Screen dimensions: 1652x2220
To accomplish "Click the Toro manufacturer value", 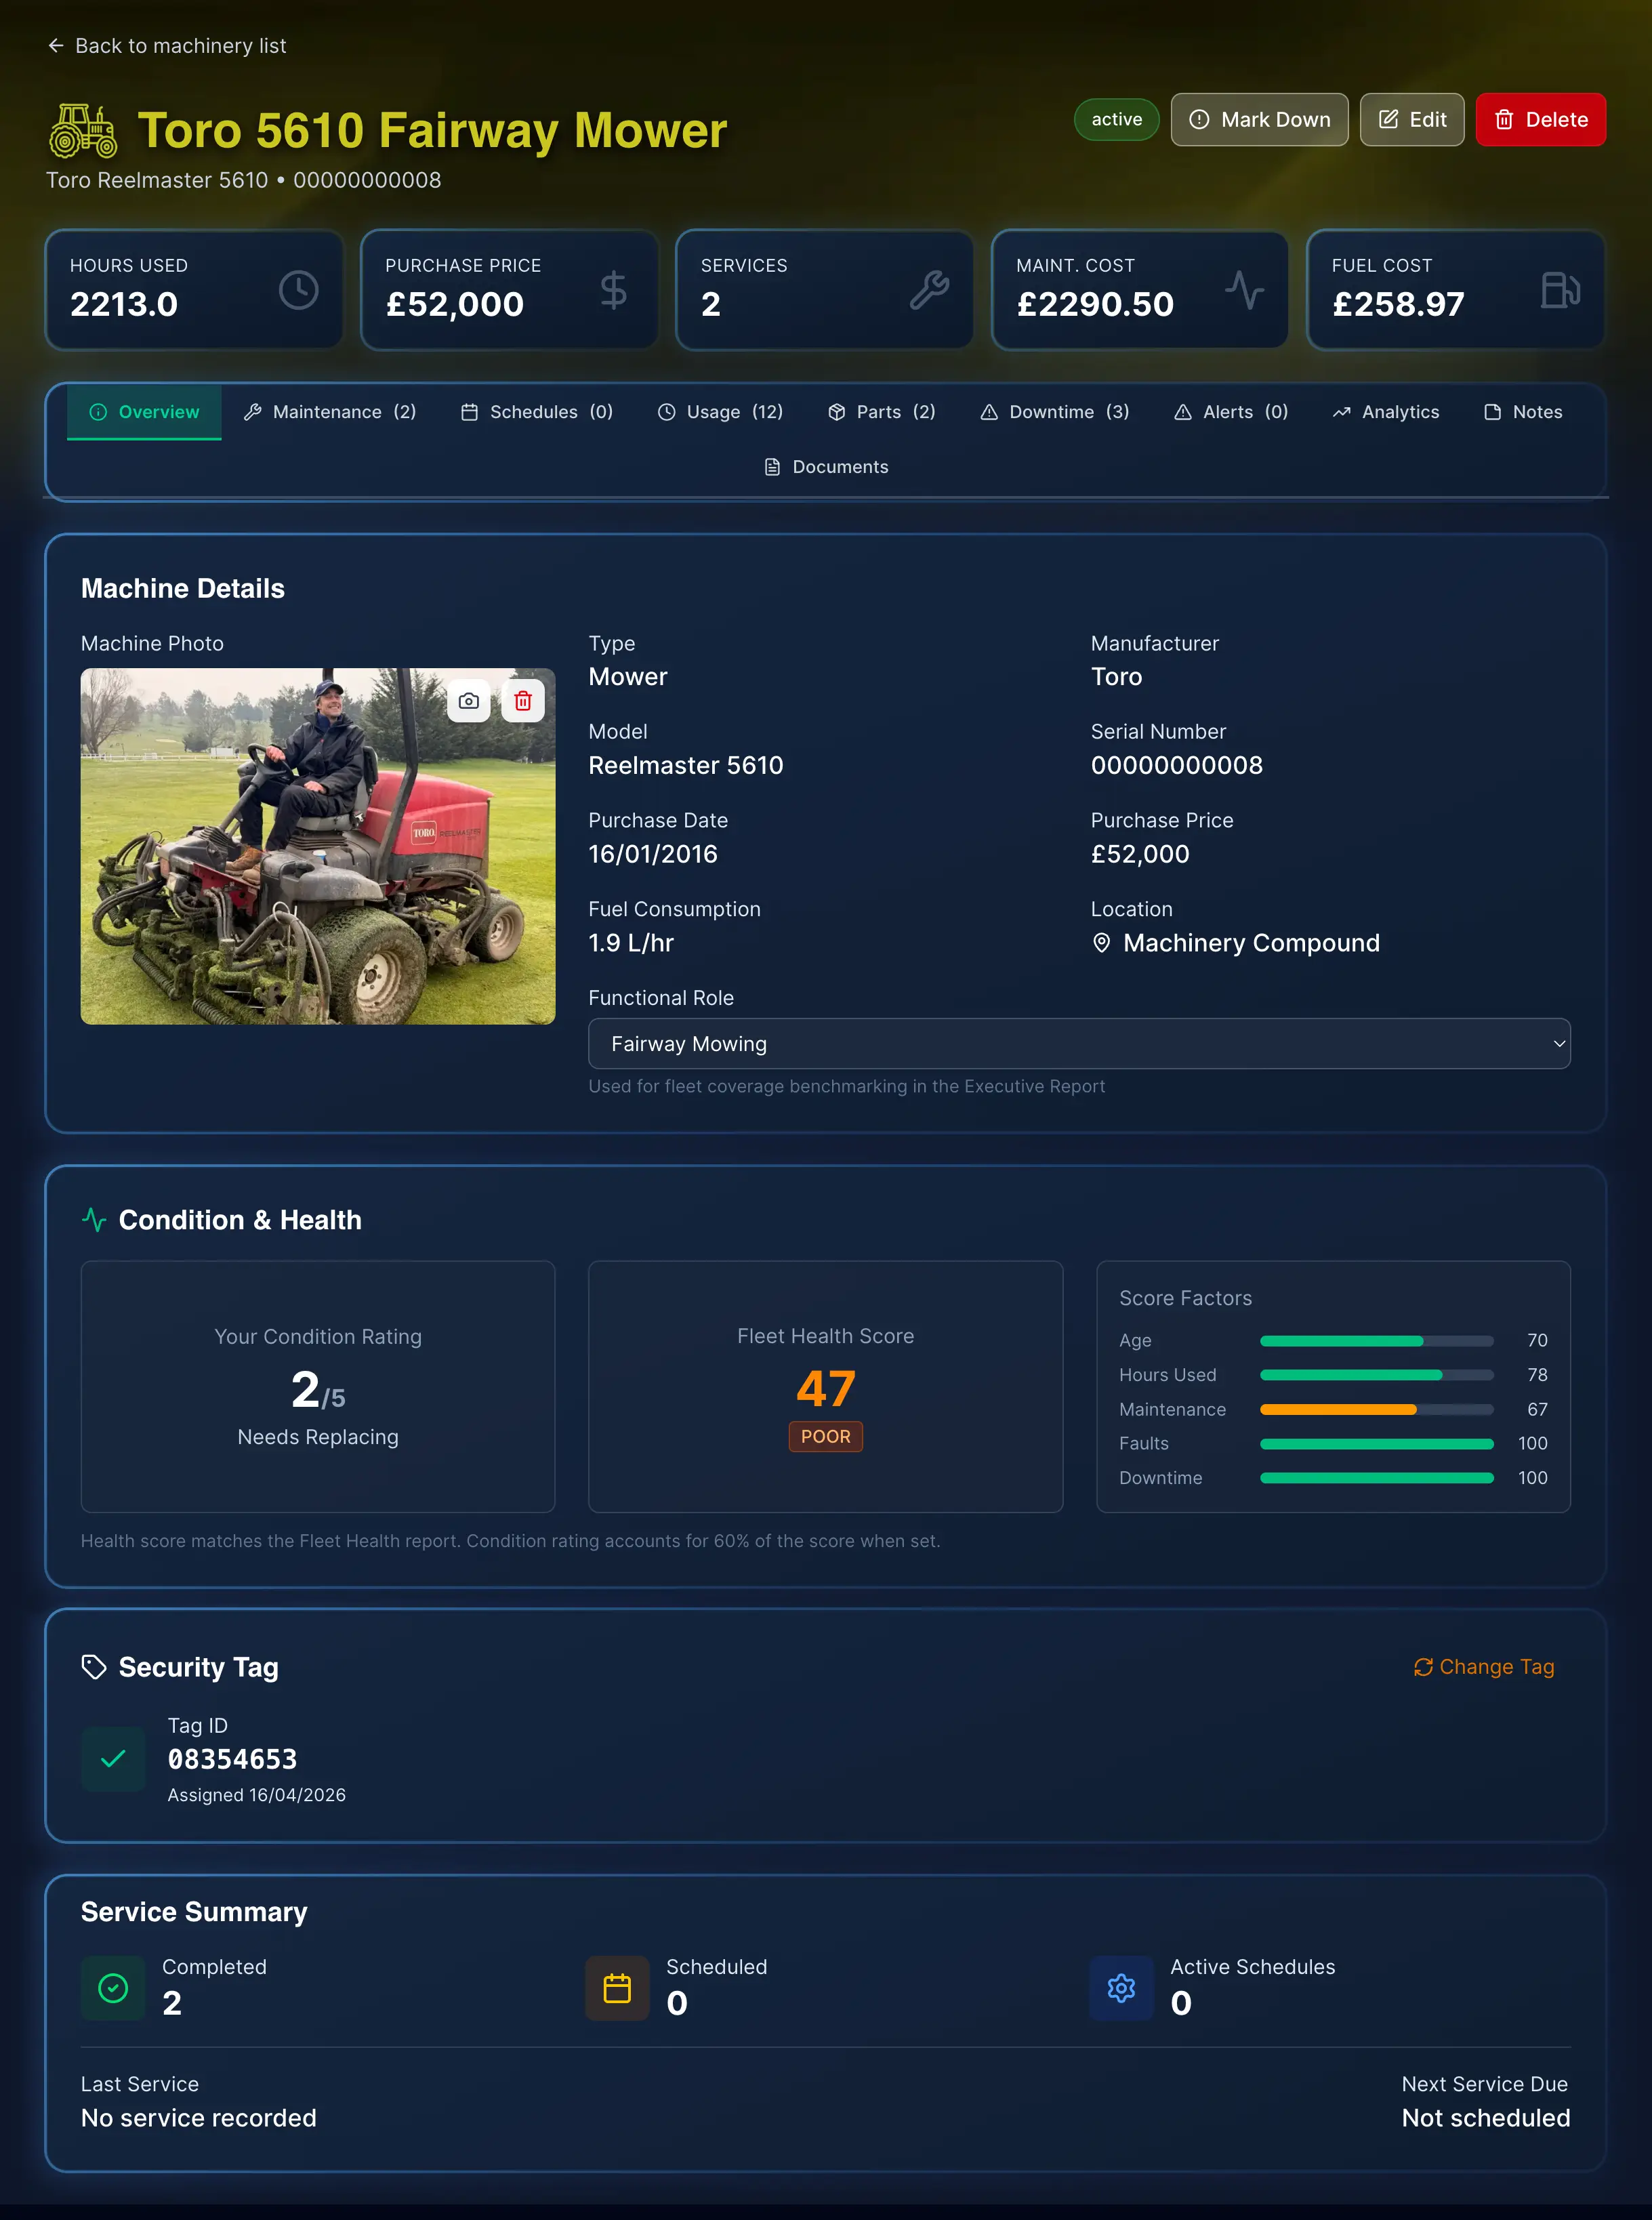I will point(1117,677).
